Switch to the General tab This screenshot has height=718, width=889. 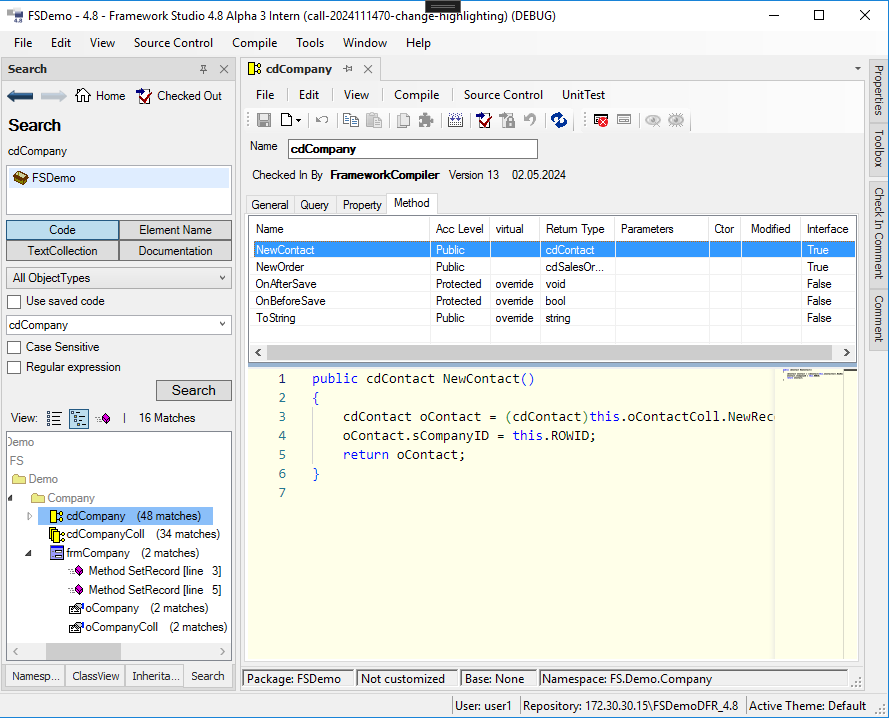[270, 205]
